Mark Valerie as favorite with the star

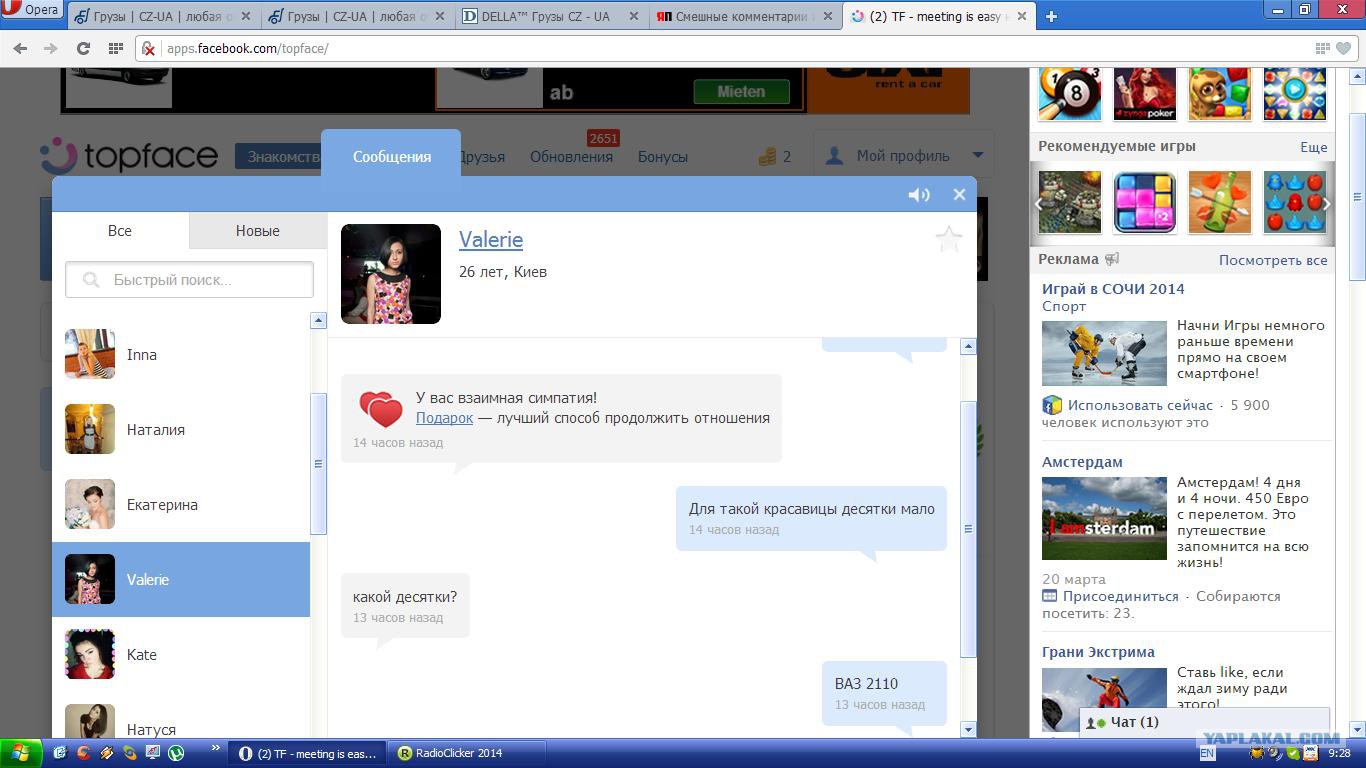click(948, 239)
